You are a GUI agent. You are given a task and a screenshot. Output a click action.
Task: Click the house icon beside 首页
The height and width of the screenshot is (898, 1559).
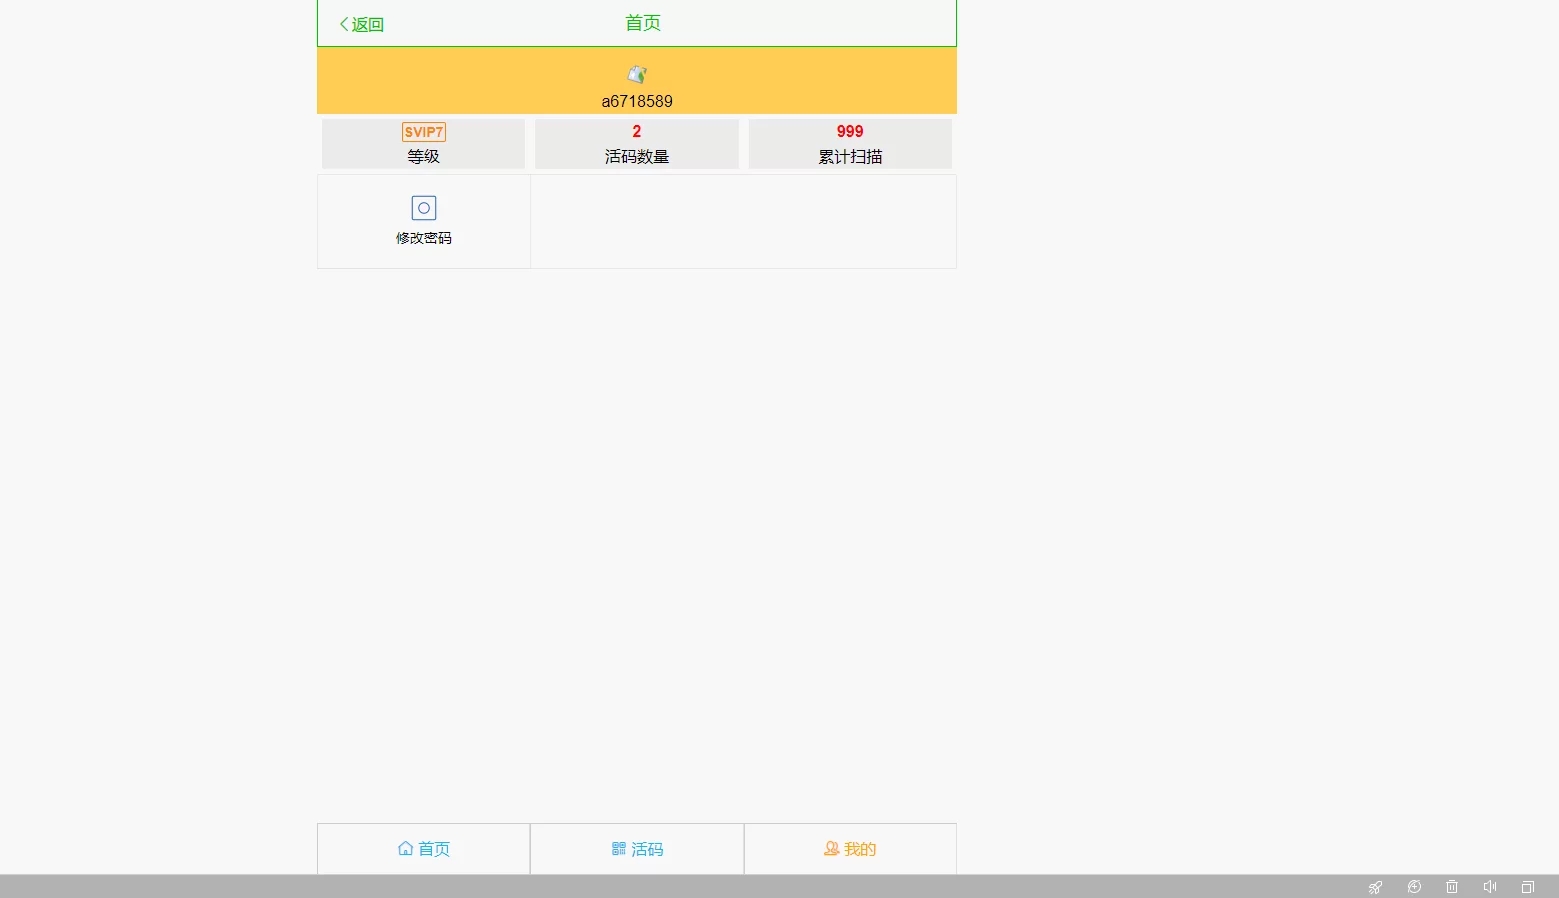pos(405,848)
